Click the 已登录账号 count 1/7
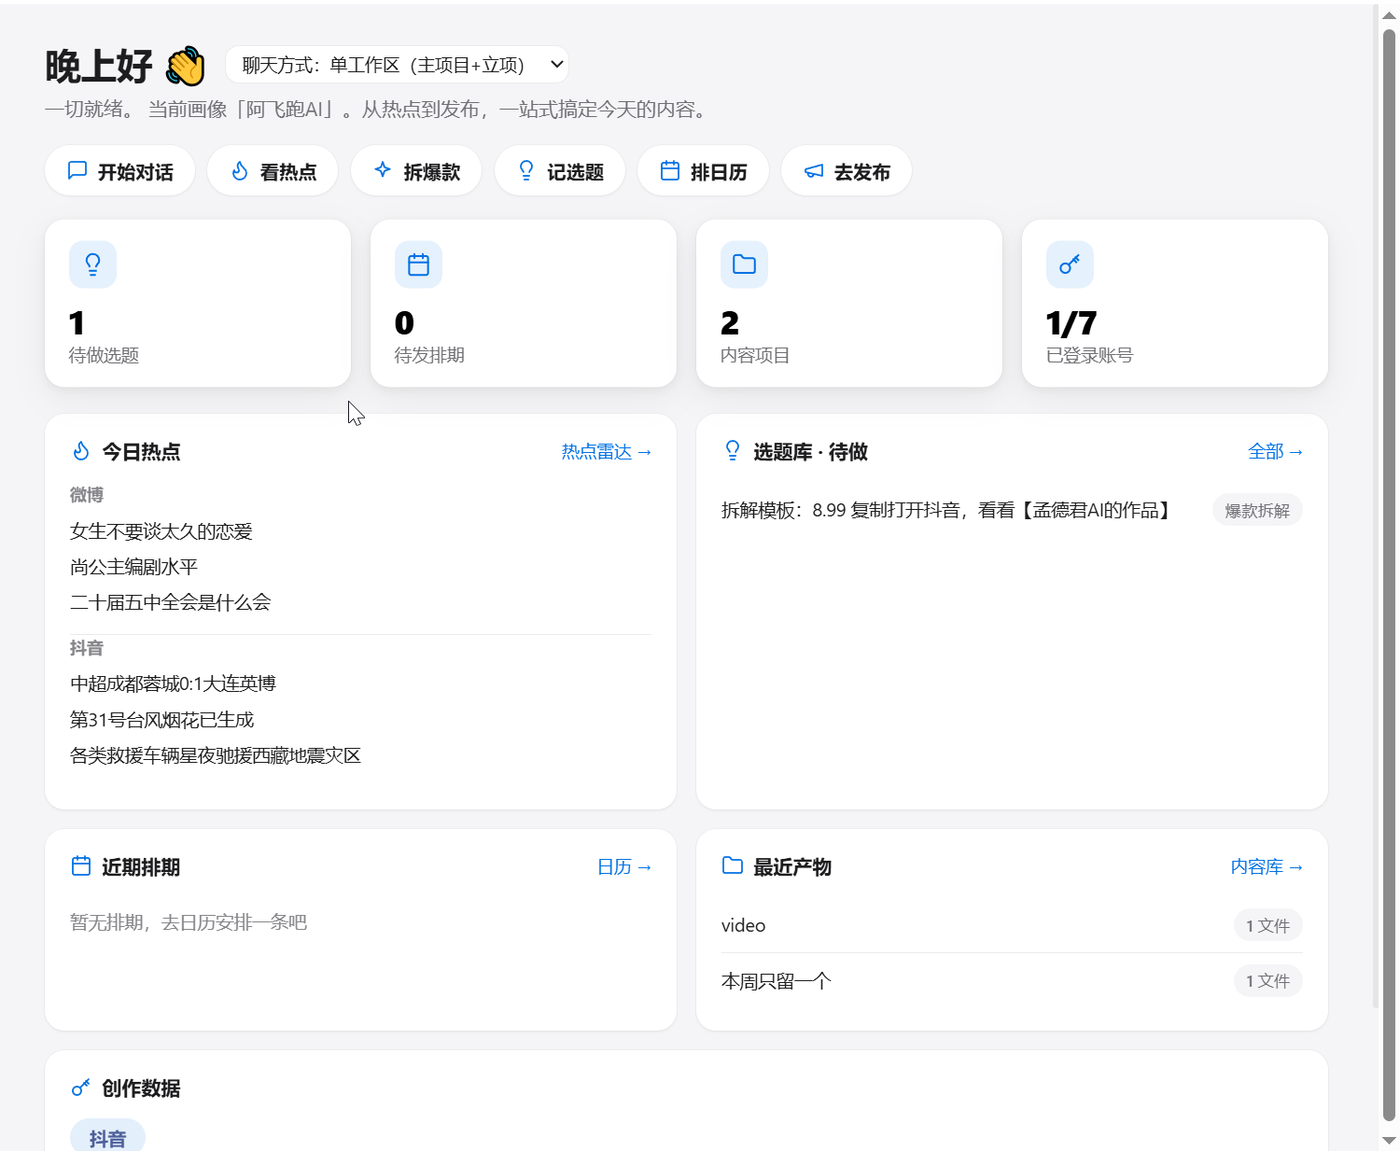The height and width of the screenshot is (1151, 1400). [x=1071, y=323]
